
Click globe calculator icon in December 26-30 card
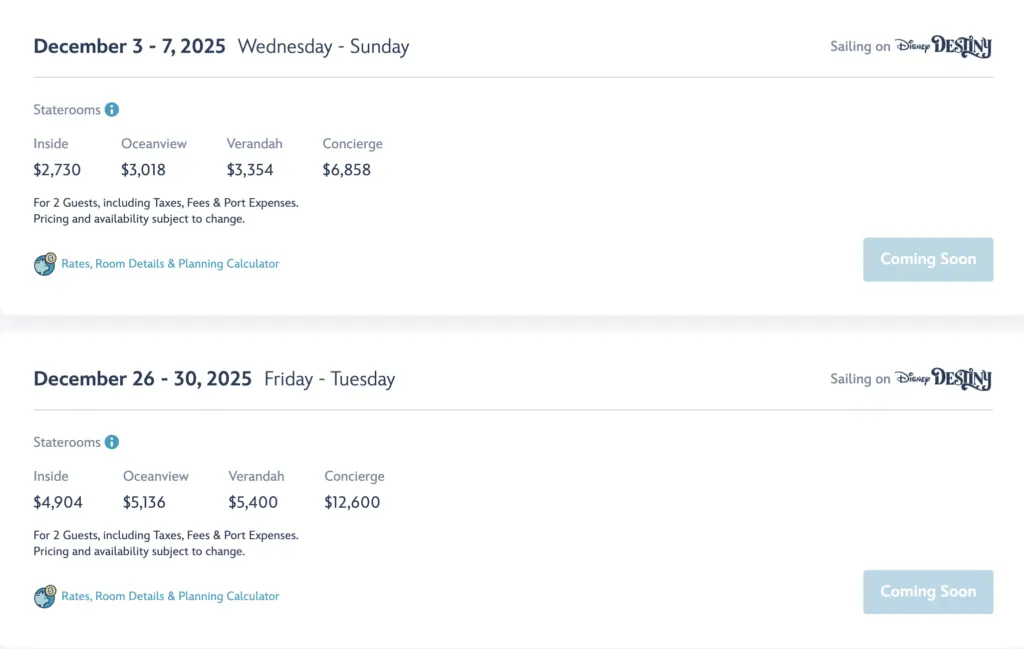coord(45,597)
